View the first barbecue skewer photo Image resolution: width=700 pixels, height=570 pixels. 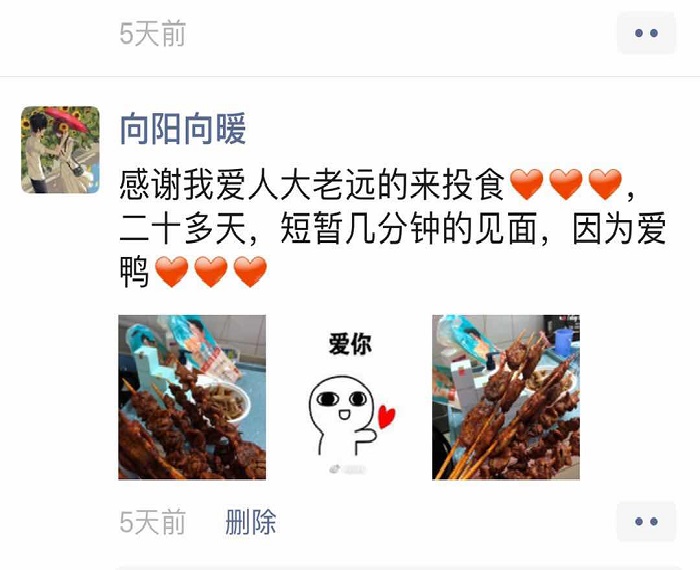(192, 397)
